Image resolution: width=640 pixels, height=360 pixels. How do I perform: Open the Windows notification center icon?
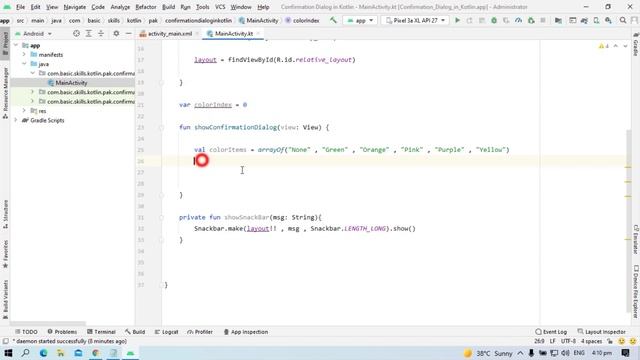[626, 353]
